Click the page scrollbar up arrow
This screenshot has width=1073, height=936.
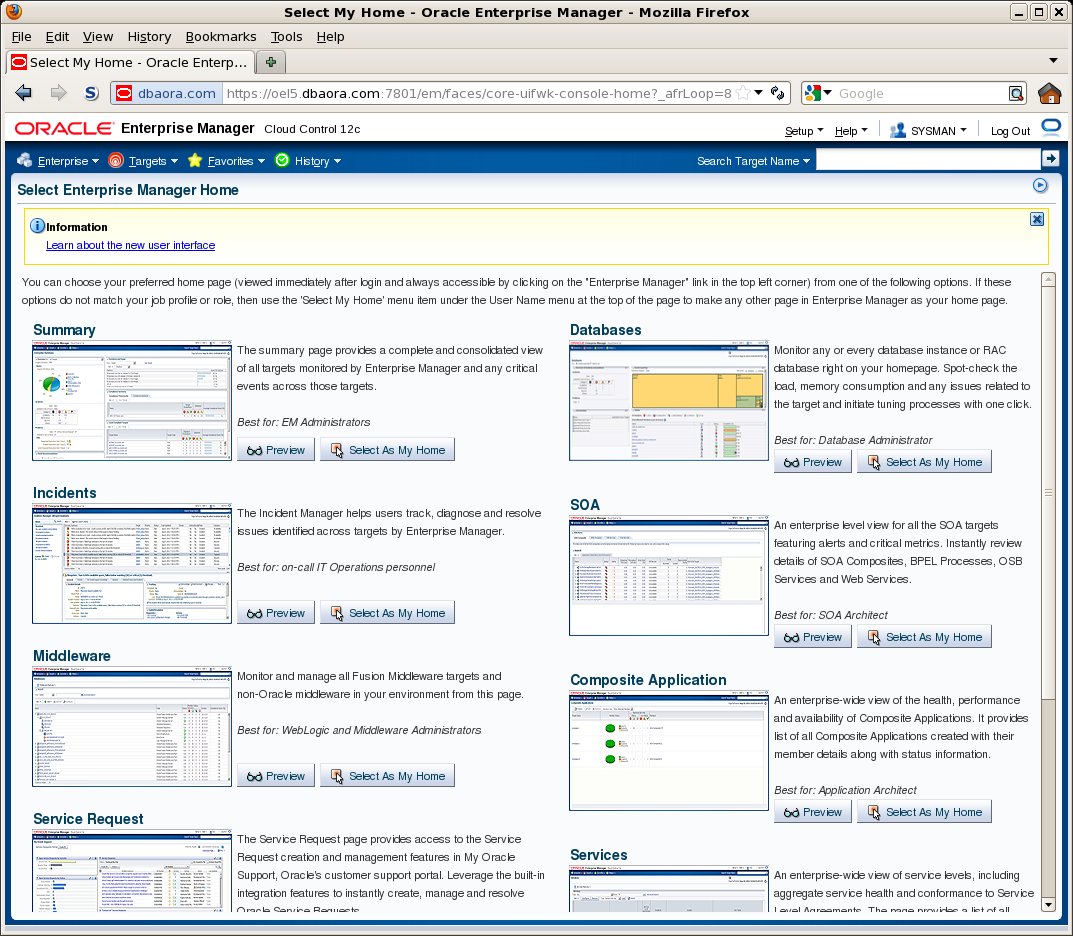click(1048, 279)
